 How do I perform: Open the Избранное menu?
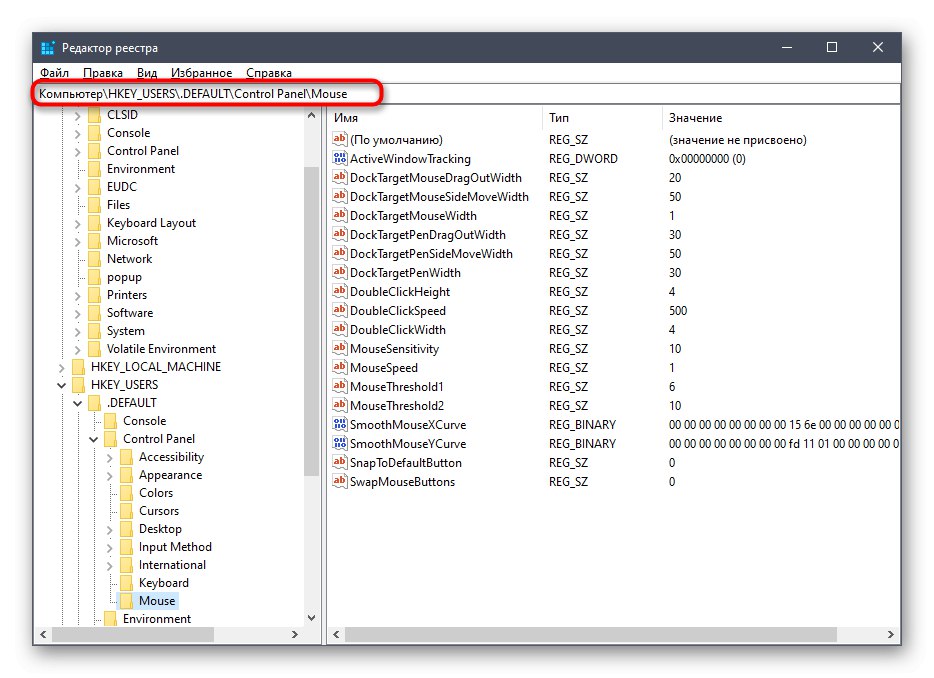tap(201, 73)
